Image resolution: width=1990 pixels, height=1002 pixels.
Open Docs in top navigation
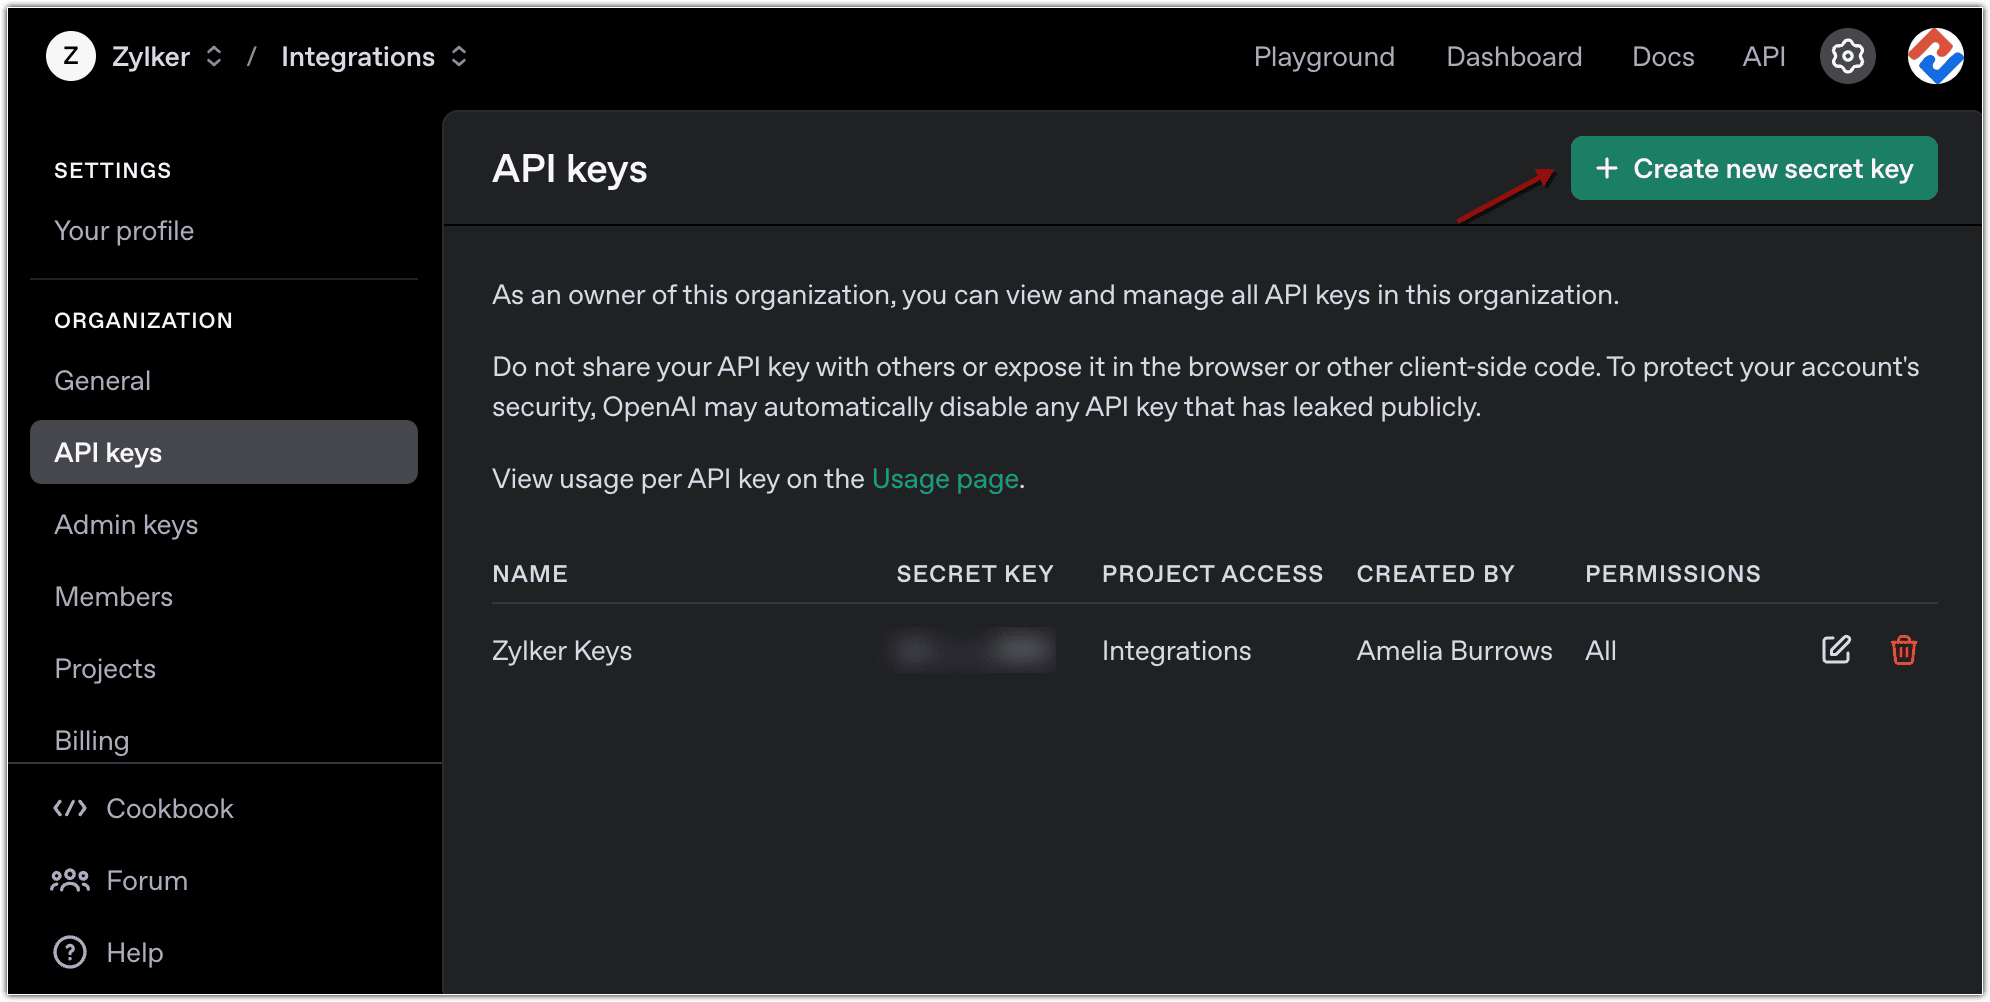point(1663,57)
